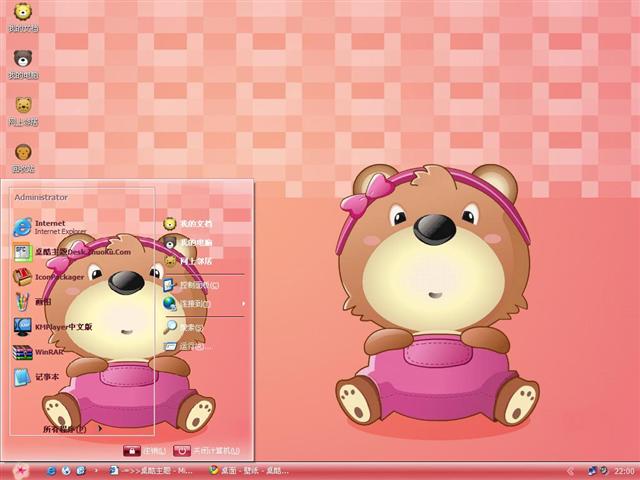This screenshot has width=640, height=480.
Task: Open the 搜索(S) search entry
Action: click(x=183, y=327)
